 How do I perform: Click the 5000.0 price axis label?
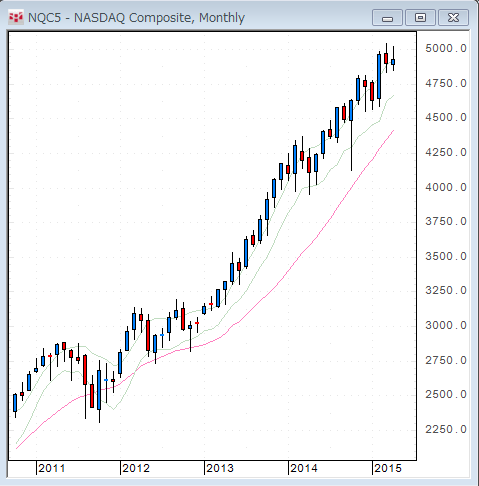click(446, 49)
